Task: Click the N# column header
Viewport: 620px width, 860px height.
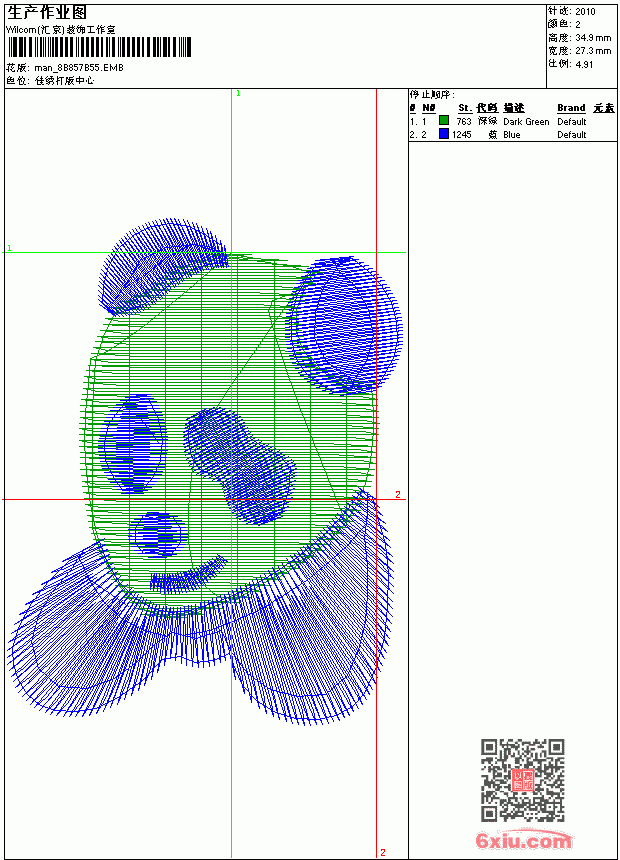Action: click(x=429, y=108)
